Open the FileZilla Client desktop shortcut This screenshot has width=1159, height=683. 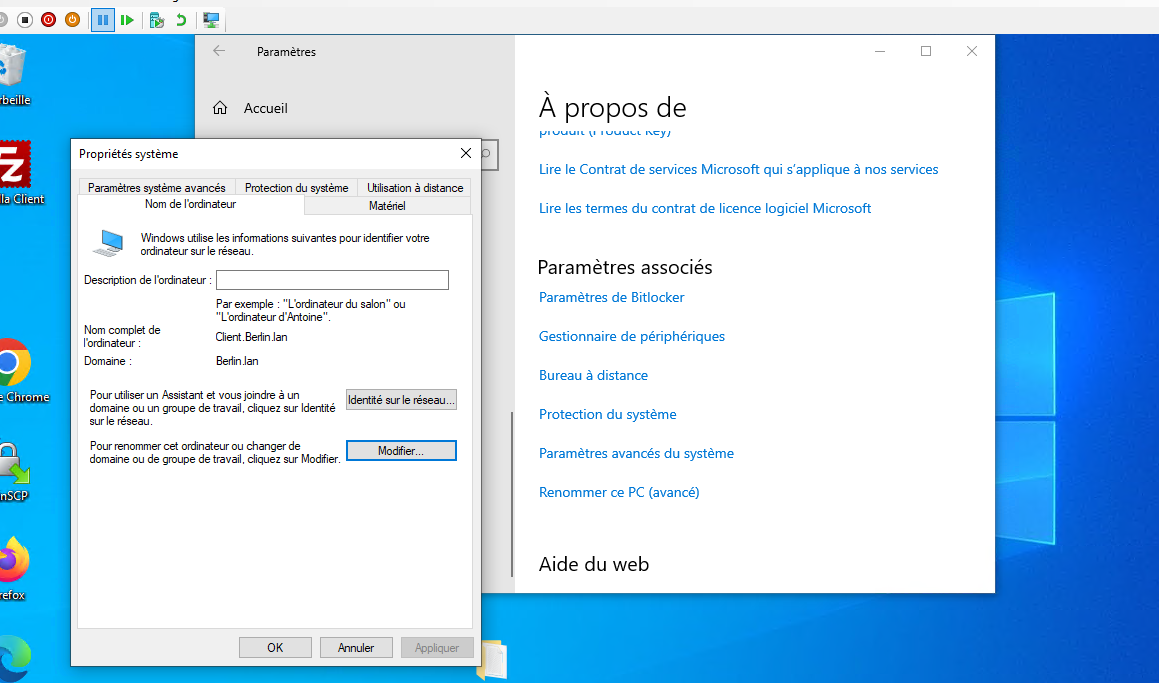point(14,165)
